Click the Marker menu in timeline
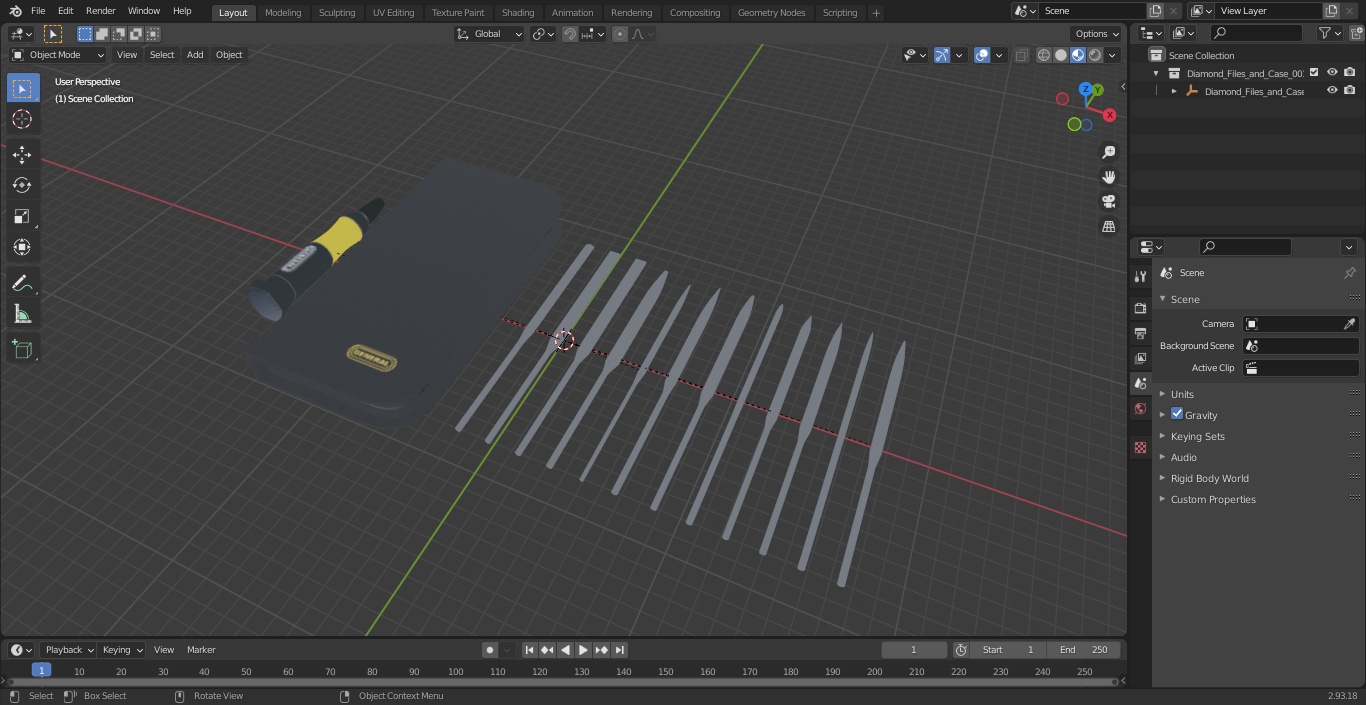Screen dimensions: 1366x705 pos(201,650)
